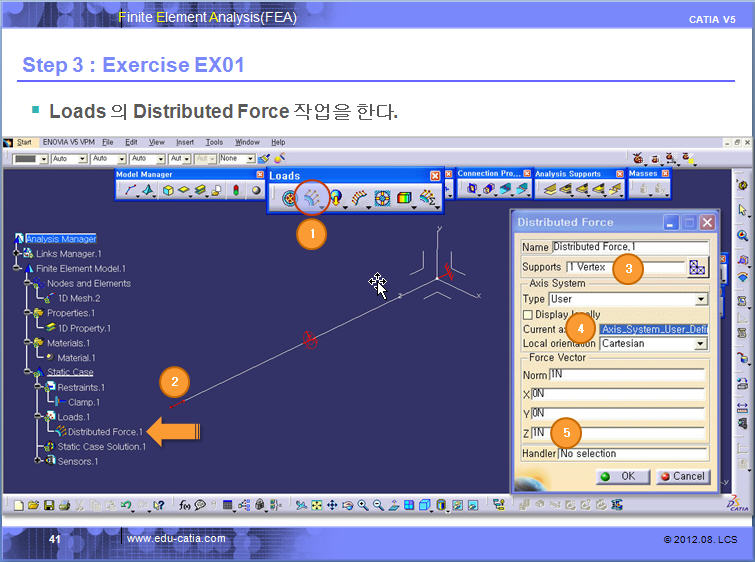The height and width of the screenshot is (562, 755).
Task: Click the New document icon in bottom toolbar
Action: [20, 505]
